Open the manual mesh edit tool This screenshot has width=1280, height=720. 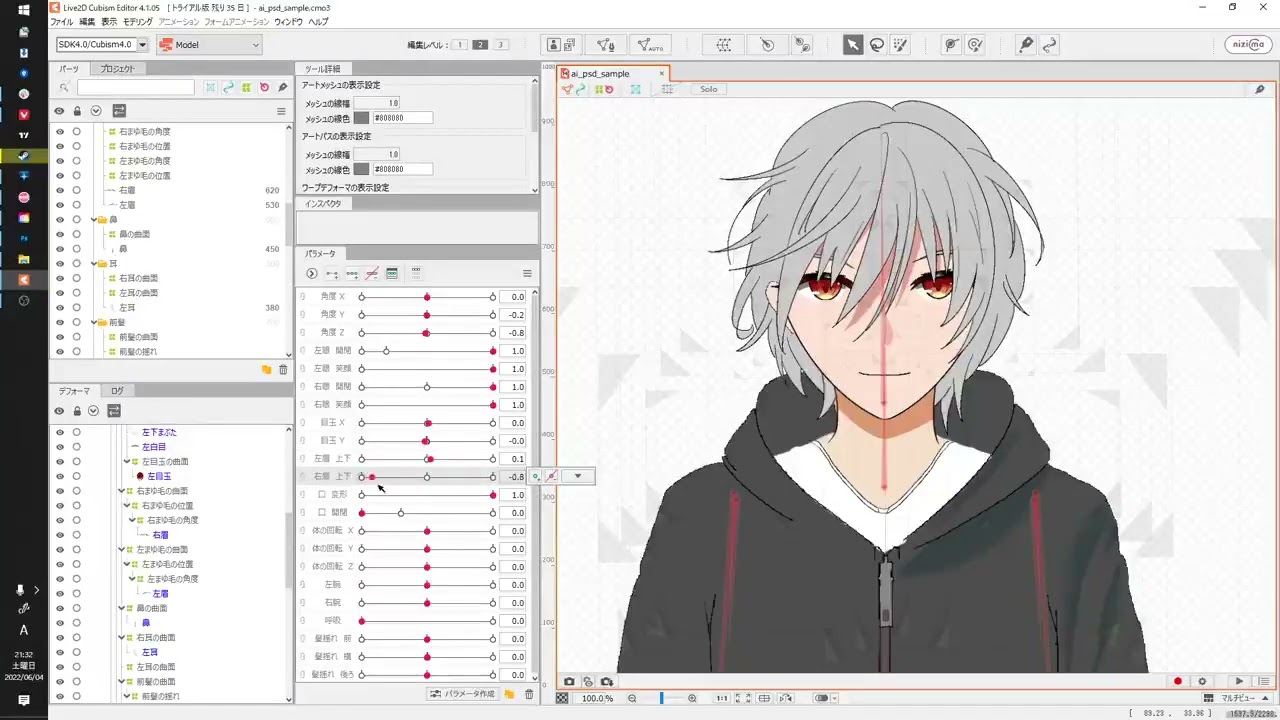click(606, 44)
